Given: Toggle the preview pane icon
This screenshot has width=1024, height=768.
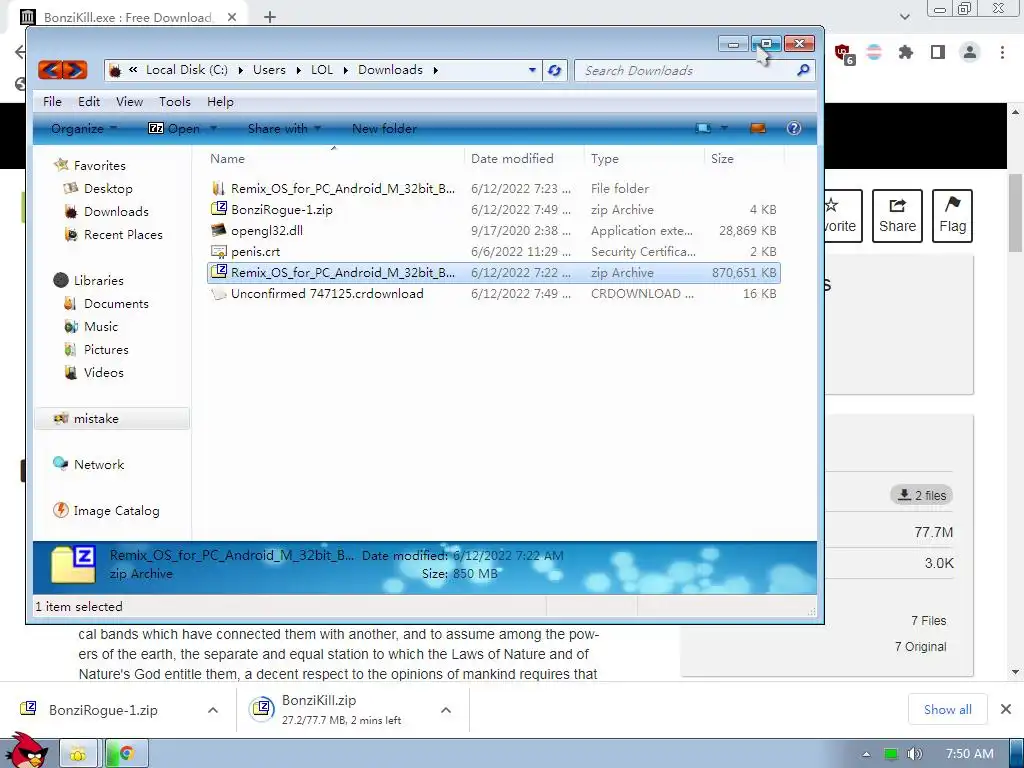Looking at the screenshot, I should tap(758, 129).
